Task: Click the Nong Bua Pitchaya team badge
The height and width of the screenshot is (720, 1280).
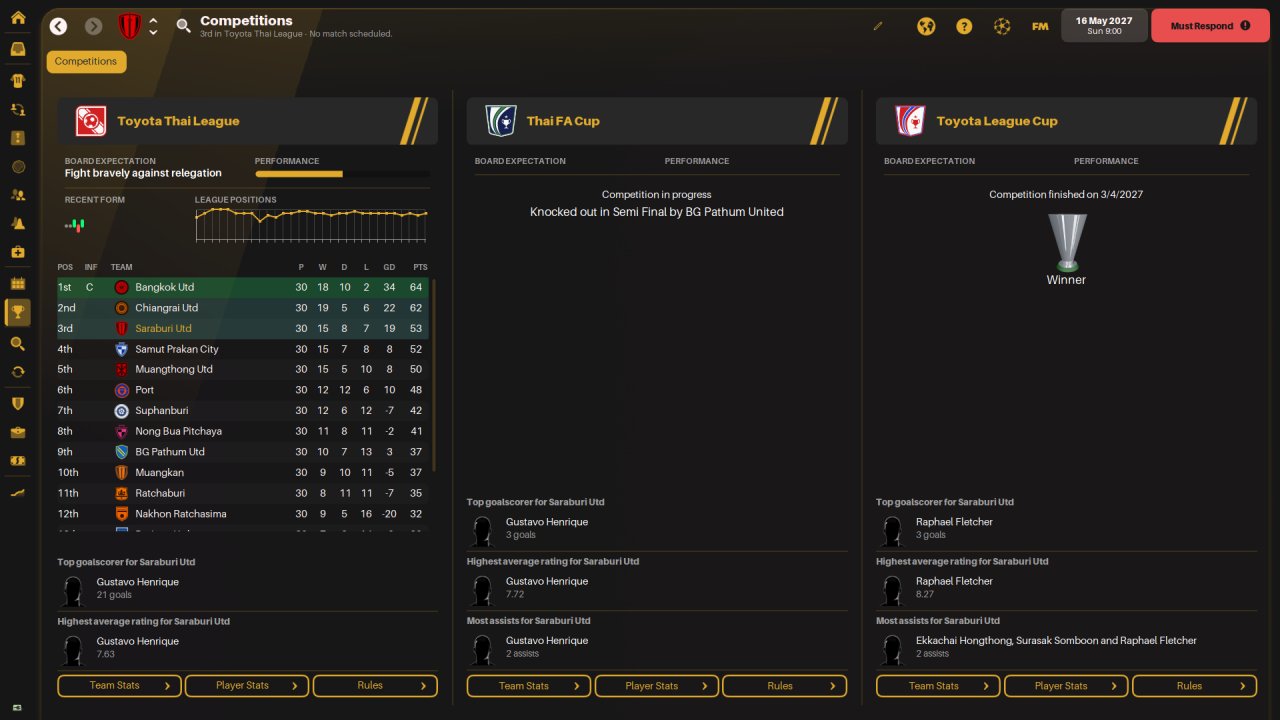Action: [121, 431]
